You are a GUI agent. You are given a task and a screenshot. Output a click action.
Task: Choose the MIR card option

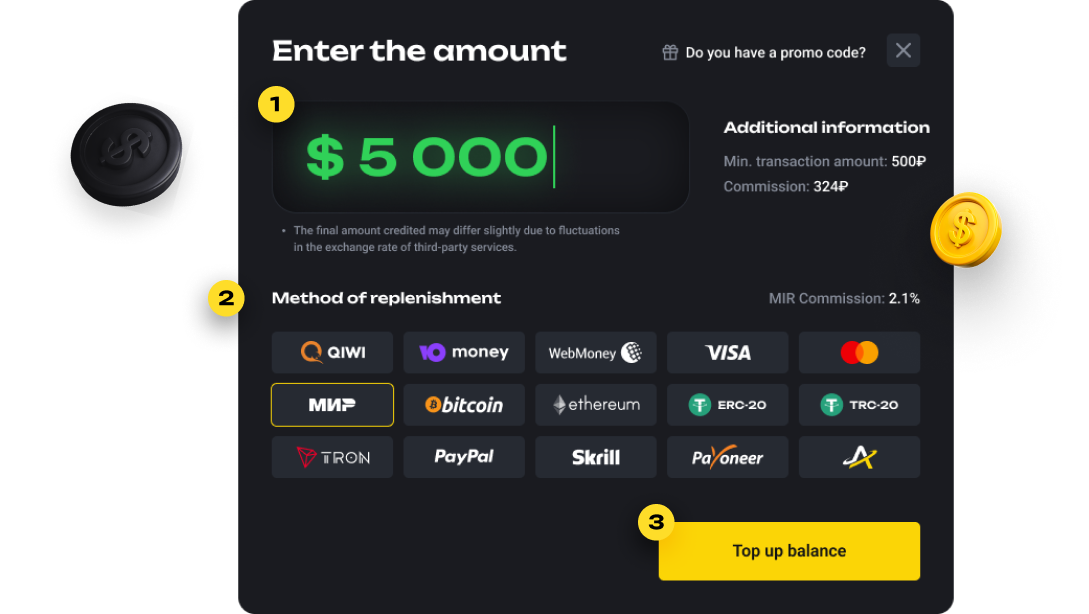click(332, 404)
